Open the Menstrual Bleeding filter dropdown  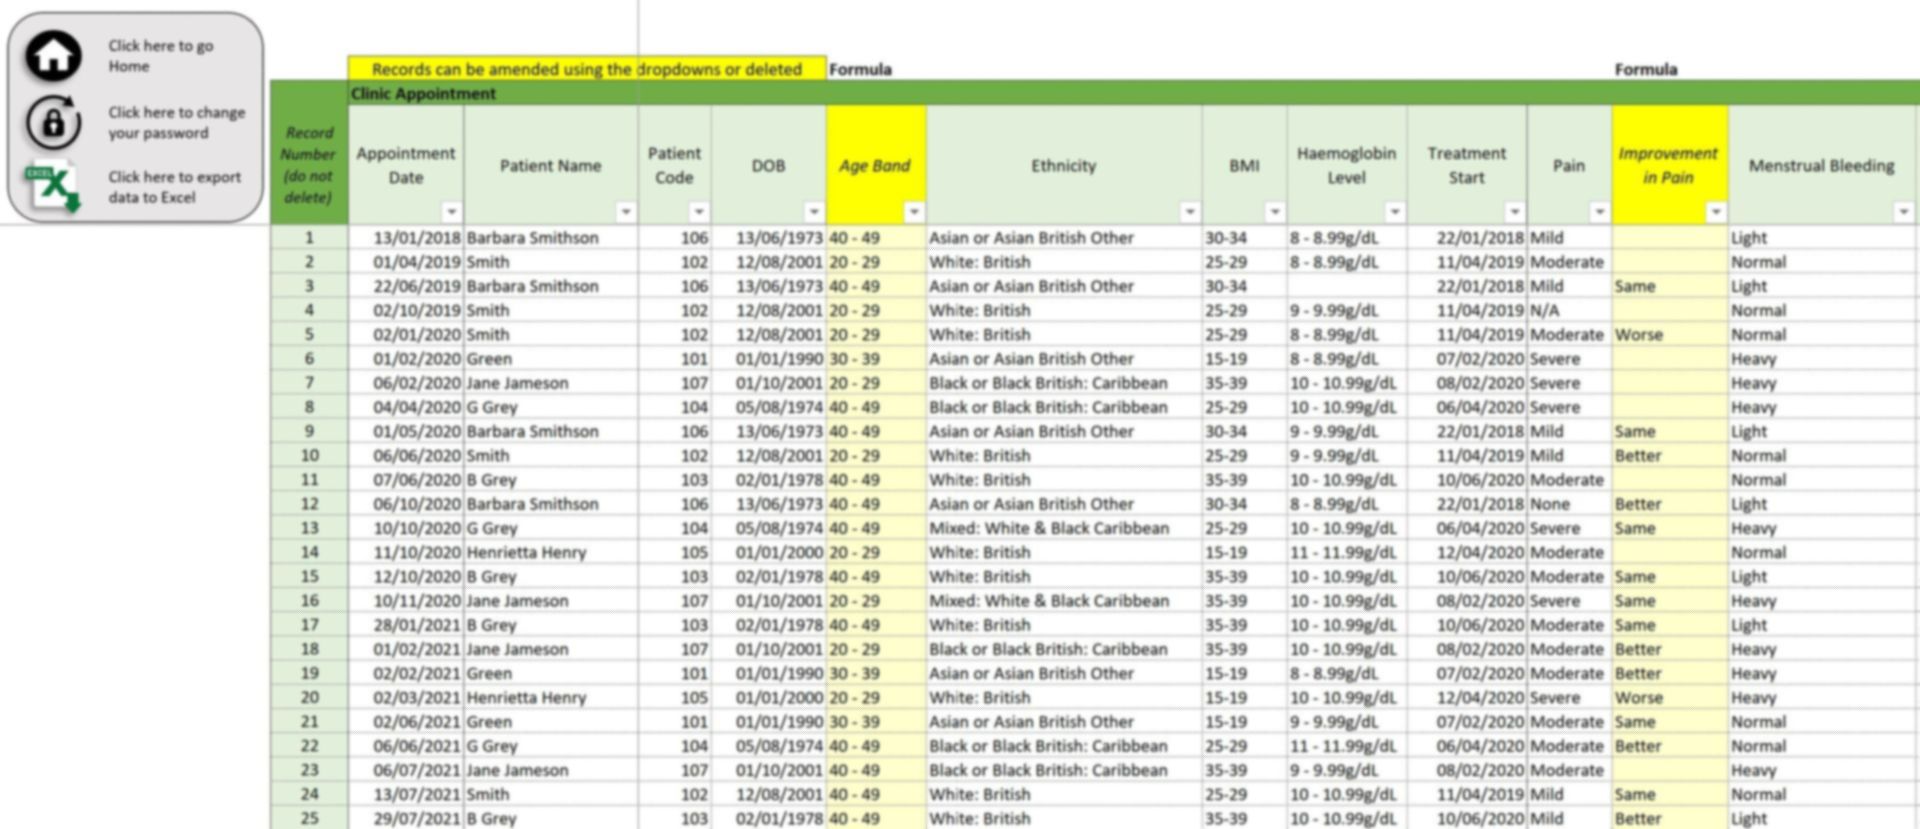point(1903,212)
